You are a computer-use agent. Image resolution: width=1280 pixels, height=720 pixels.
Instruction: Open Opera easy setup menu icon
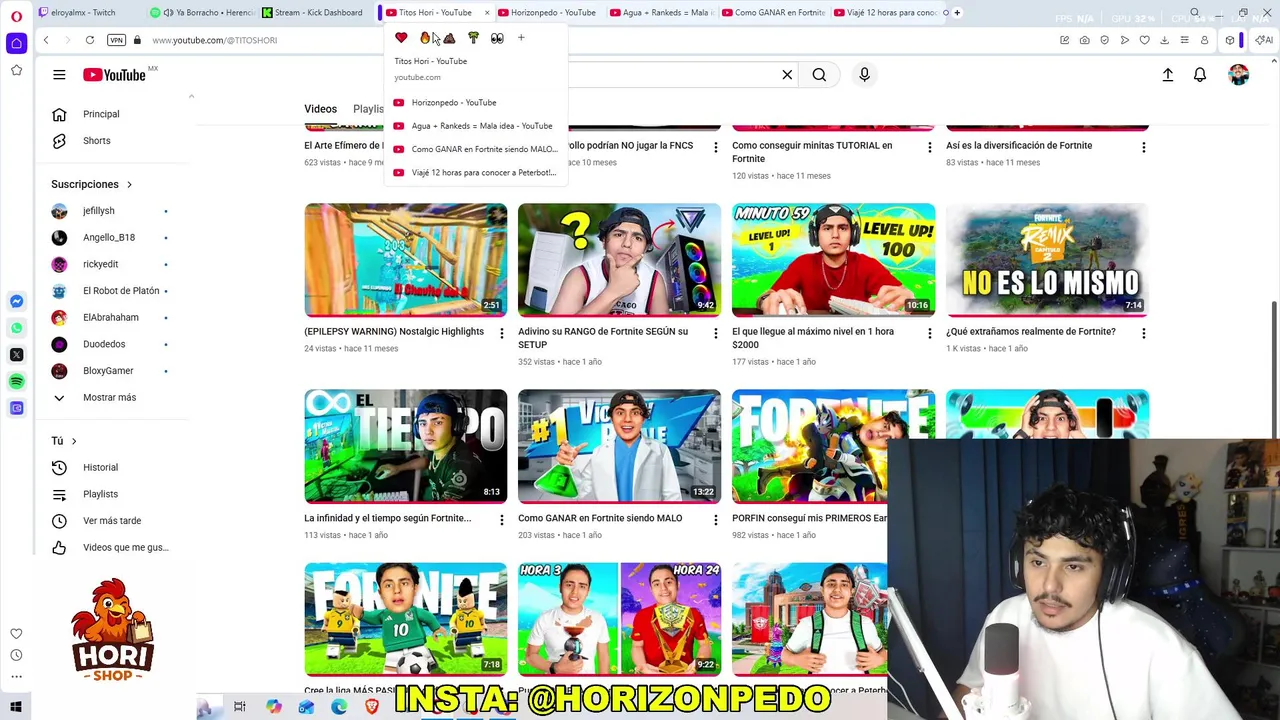coord(1185,40)
